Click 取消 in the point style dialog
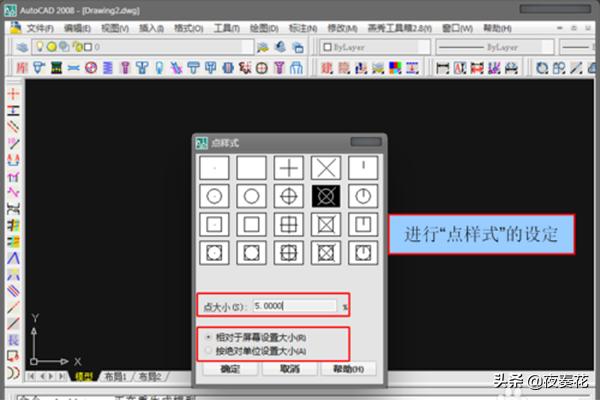This screenshot has width=600, height=400. coord(290,369)
